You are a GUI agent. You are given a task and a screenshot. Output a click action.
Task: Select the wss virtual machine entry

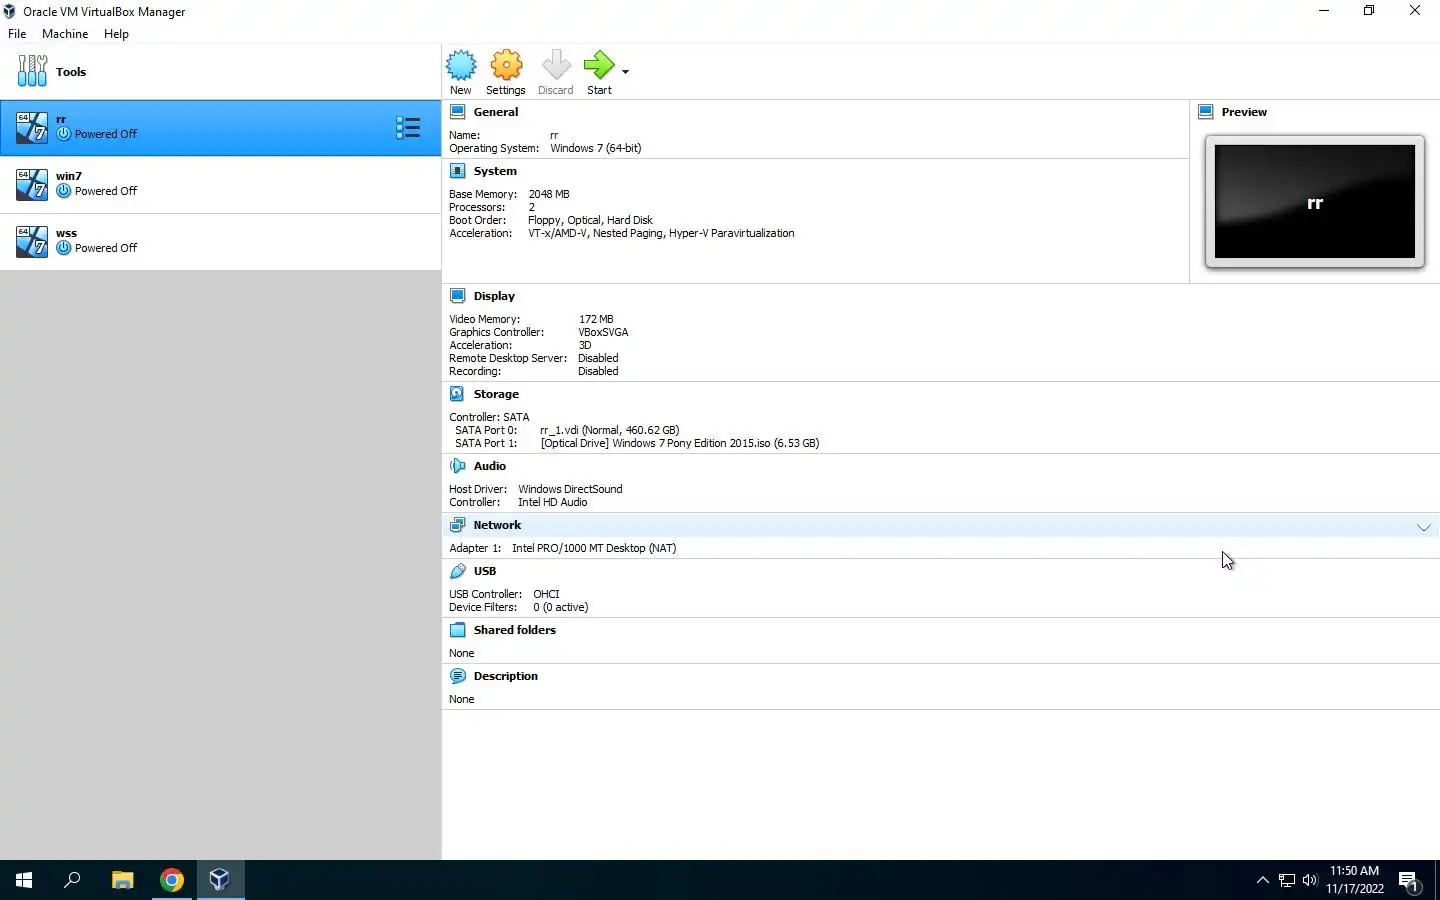click(220, 241)
